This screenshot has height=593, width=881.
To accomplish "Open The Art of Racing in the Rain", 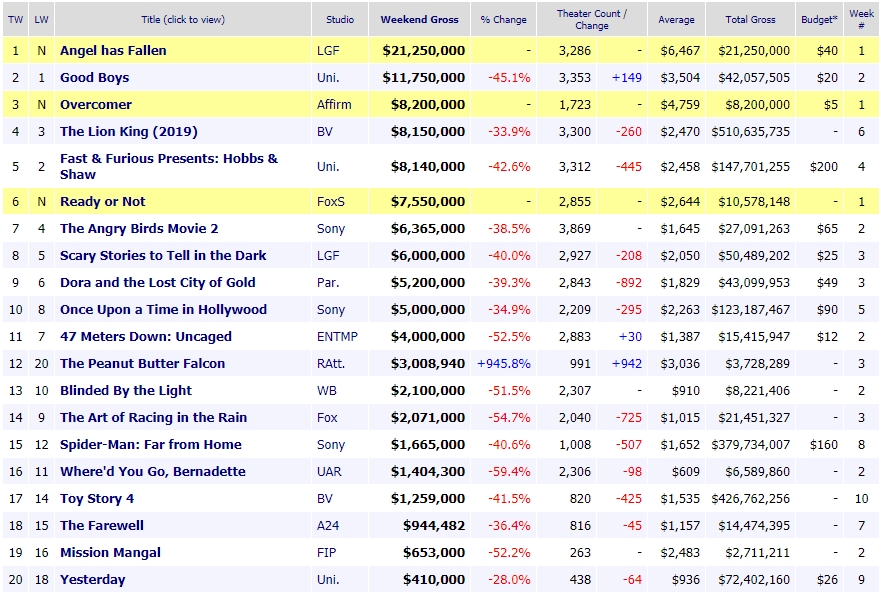I will pyautogui.click(x=153, y=417).
